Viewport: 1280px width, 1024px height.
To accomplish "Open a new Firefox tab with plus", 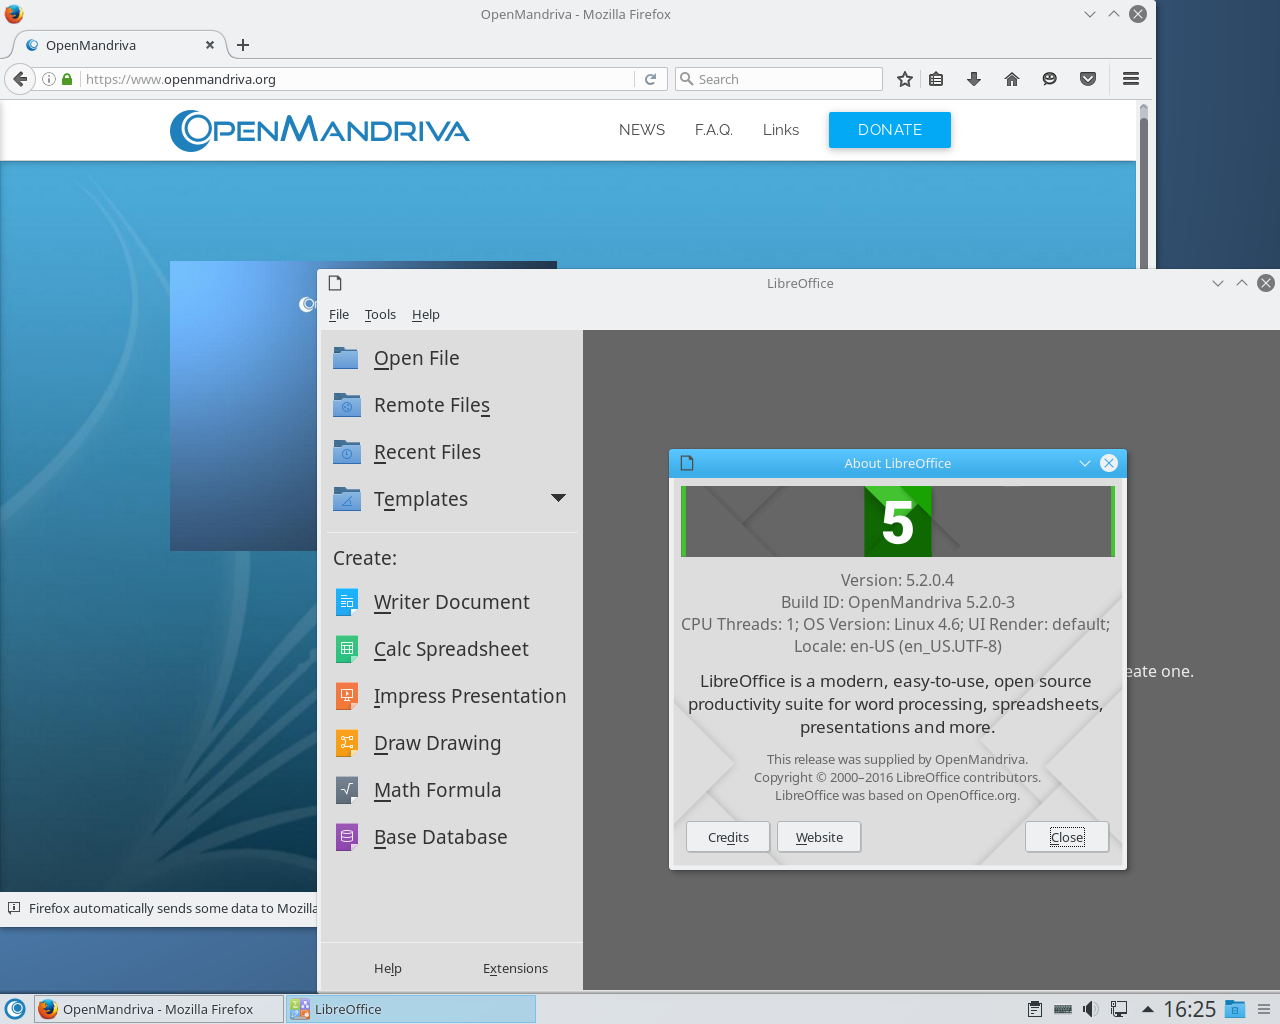I will coord(243,45).
